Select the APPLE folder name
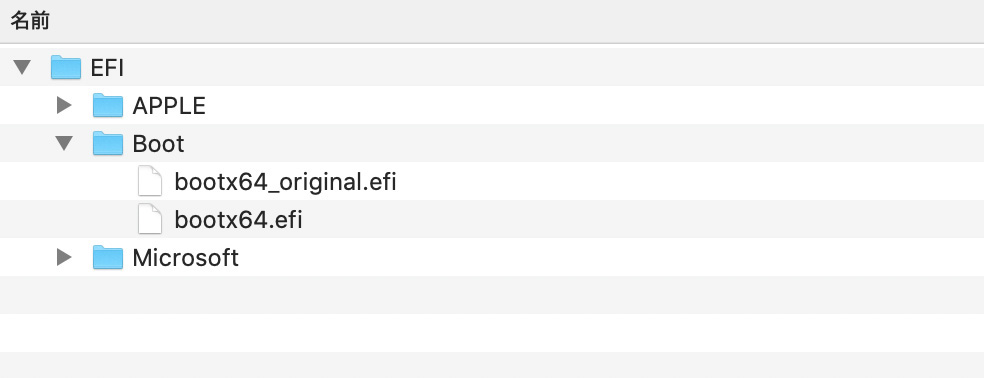Viewport: 984px width, 378px height. 169,106
